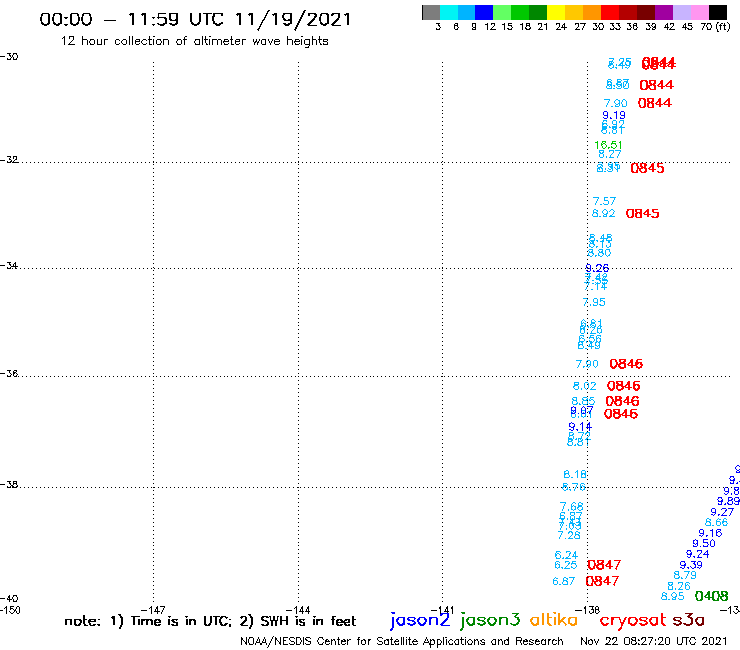Viewport: 740px width, 650px height.
Task: Select the 'jason2' legend label
Action: click(x=420, y=620)
